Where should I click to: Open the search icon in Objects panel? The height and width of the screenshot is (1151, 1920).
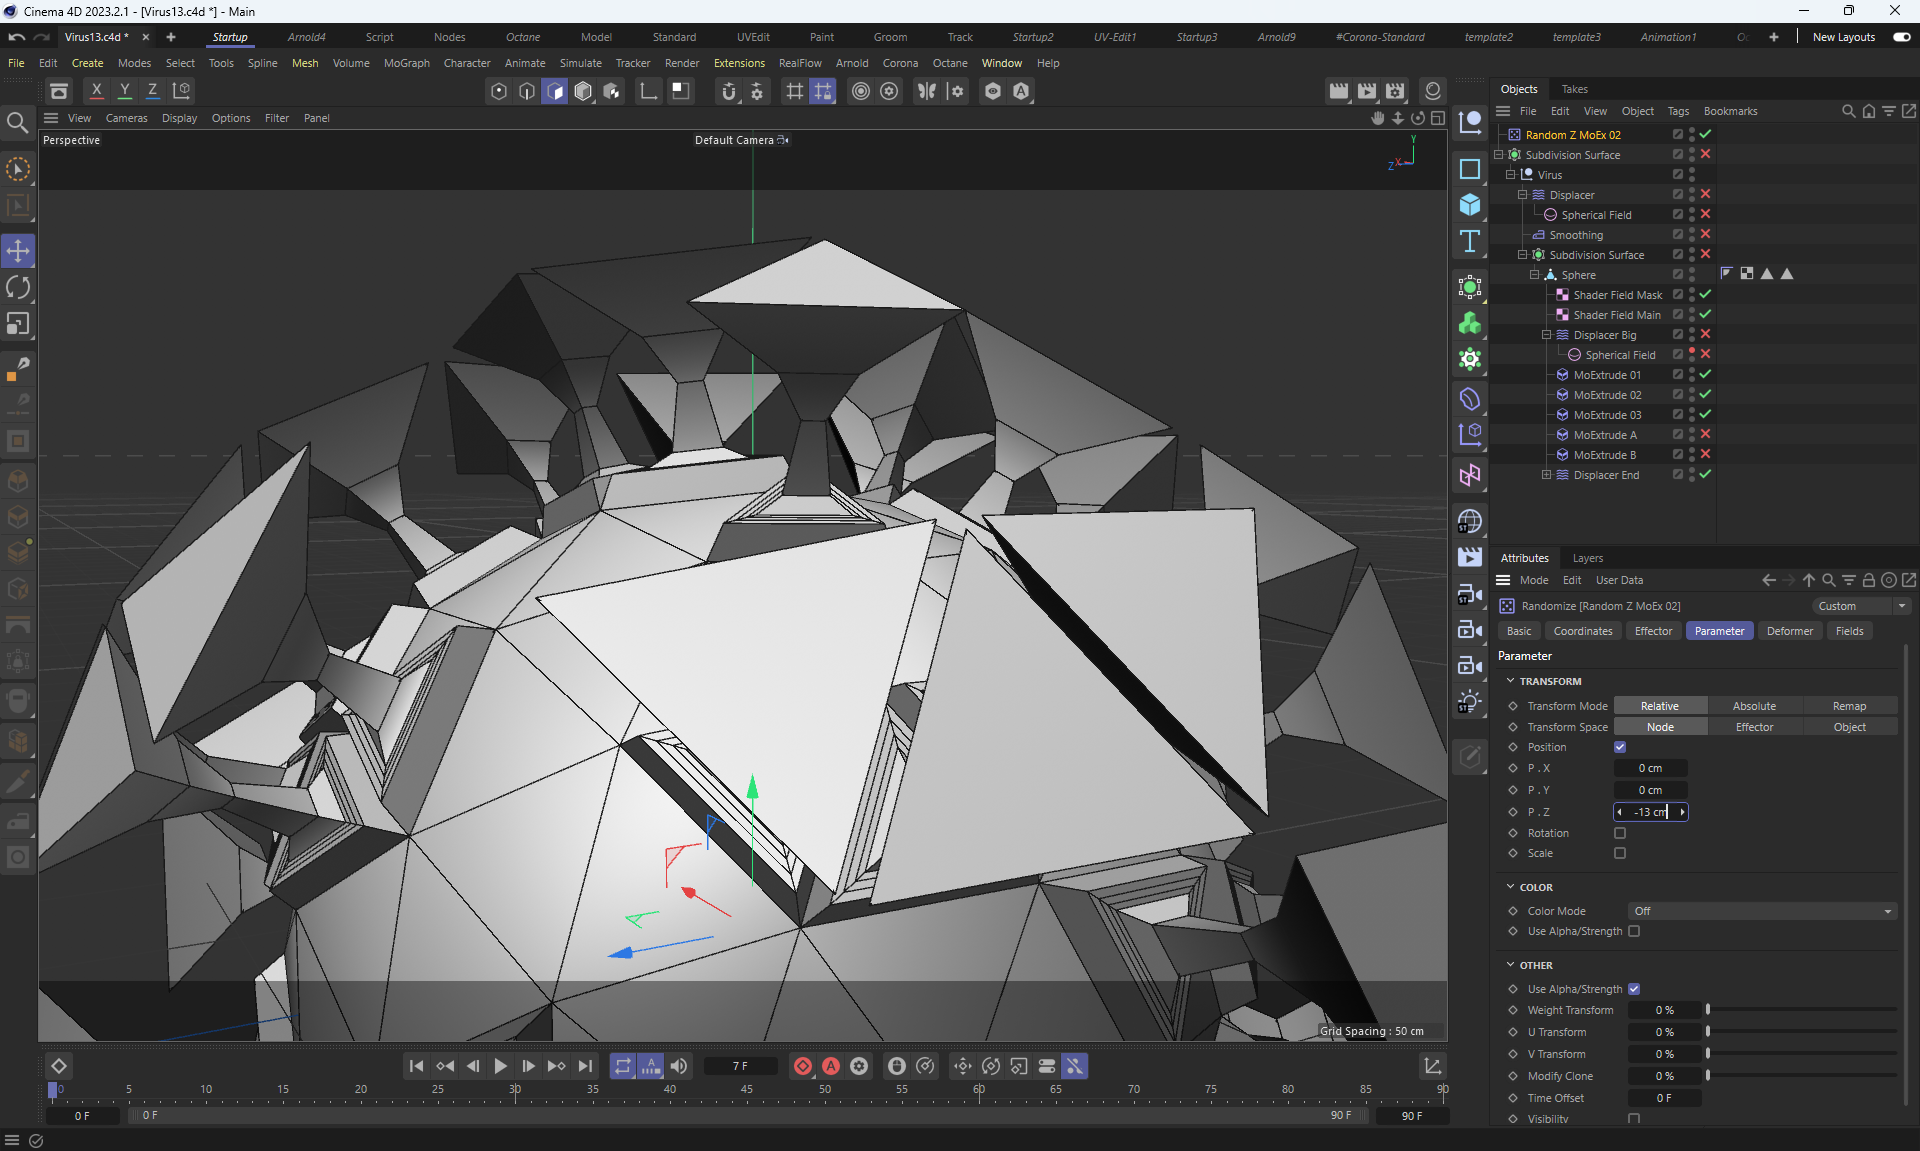click(1848, 111)
